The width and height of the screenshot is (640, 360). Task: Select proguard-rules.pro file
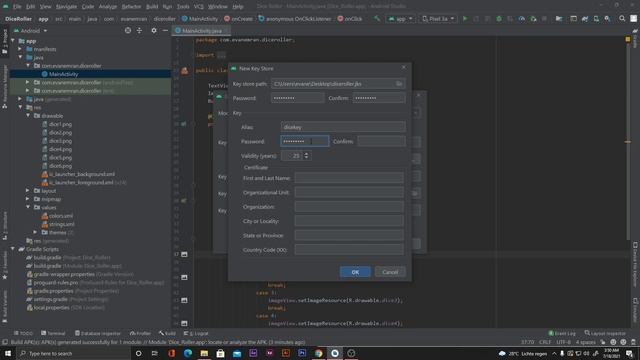(56, 282)
